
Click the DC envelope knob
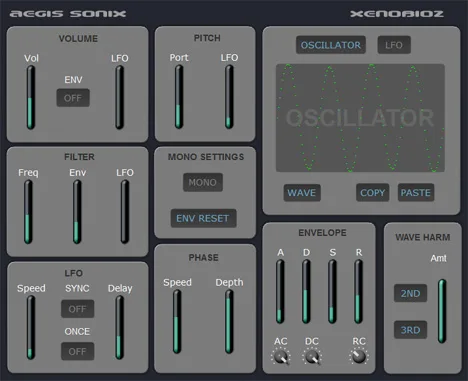tap(312, 357)
